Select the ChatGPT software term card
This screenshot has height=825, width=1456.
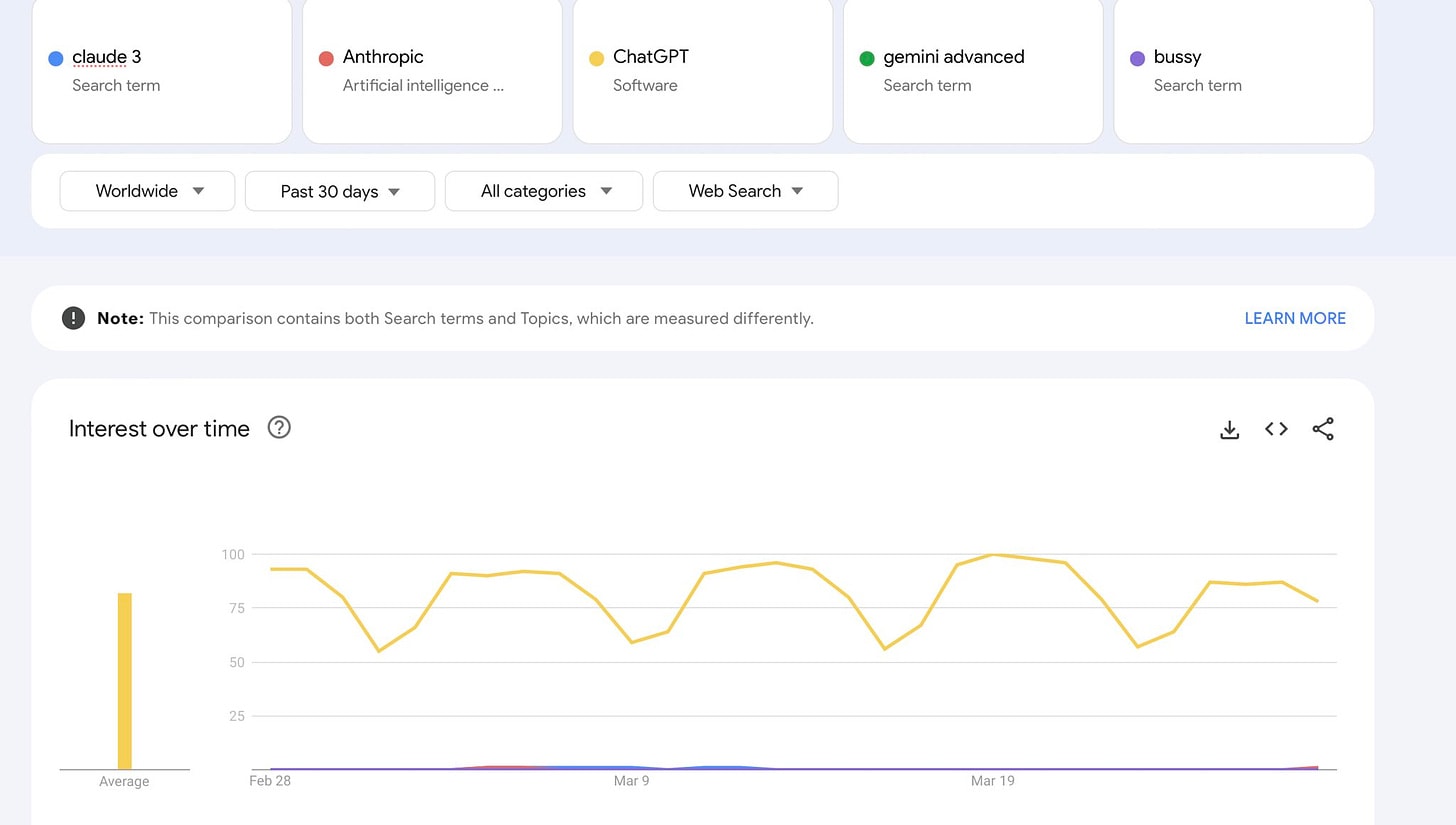[702, 70]
